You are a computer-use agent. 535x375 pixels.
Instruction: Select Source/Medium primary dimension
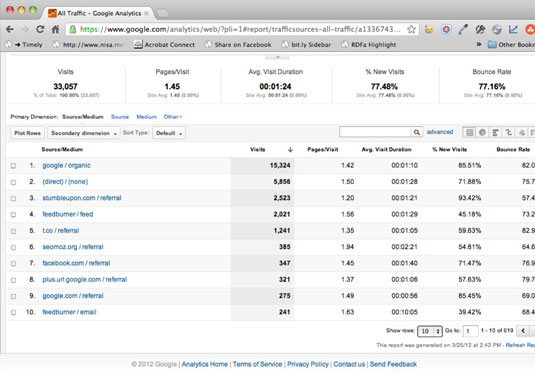pos(83,117)
